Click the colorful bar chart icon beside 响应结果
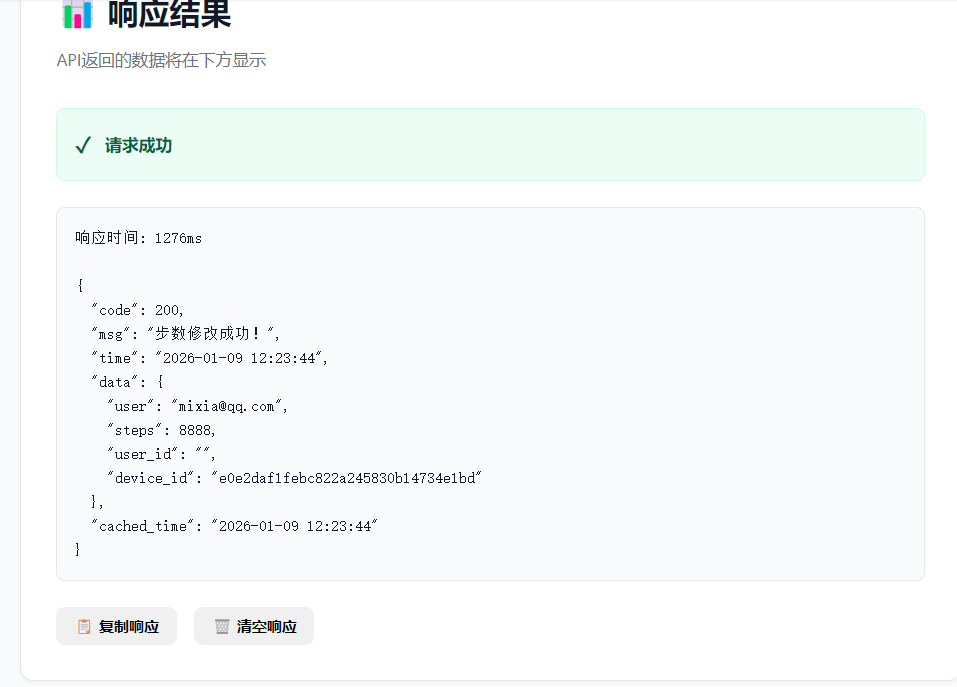 click(77, 14)
